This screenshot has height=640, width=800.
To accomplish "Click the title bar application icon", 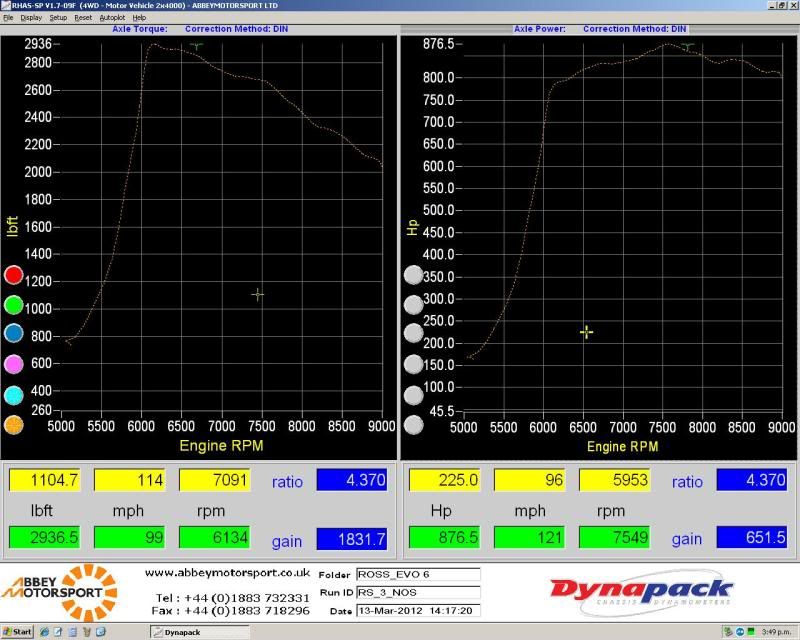I will pos(6,5).
